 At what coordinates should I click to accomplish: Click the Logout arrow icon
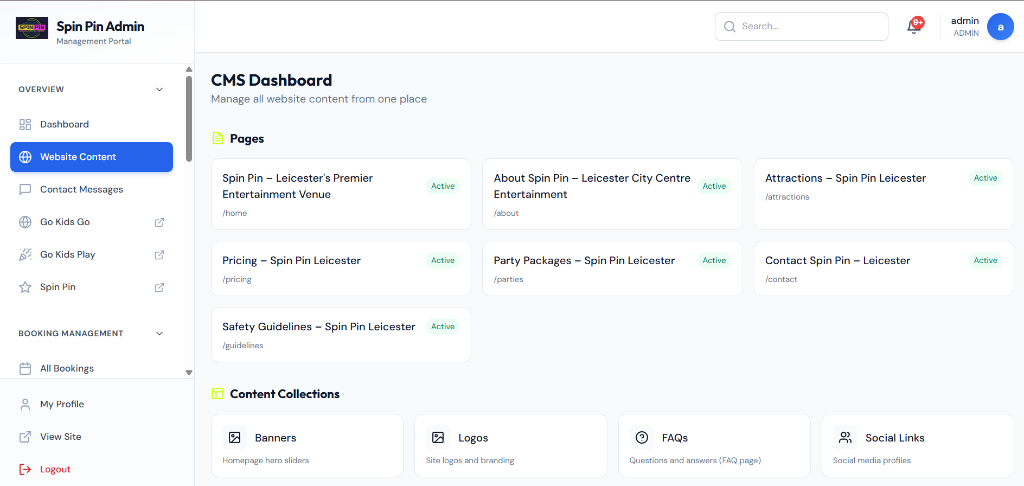pyautogui.click(x=25, y=469)
